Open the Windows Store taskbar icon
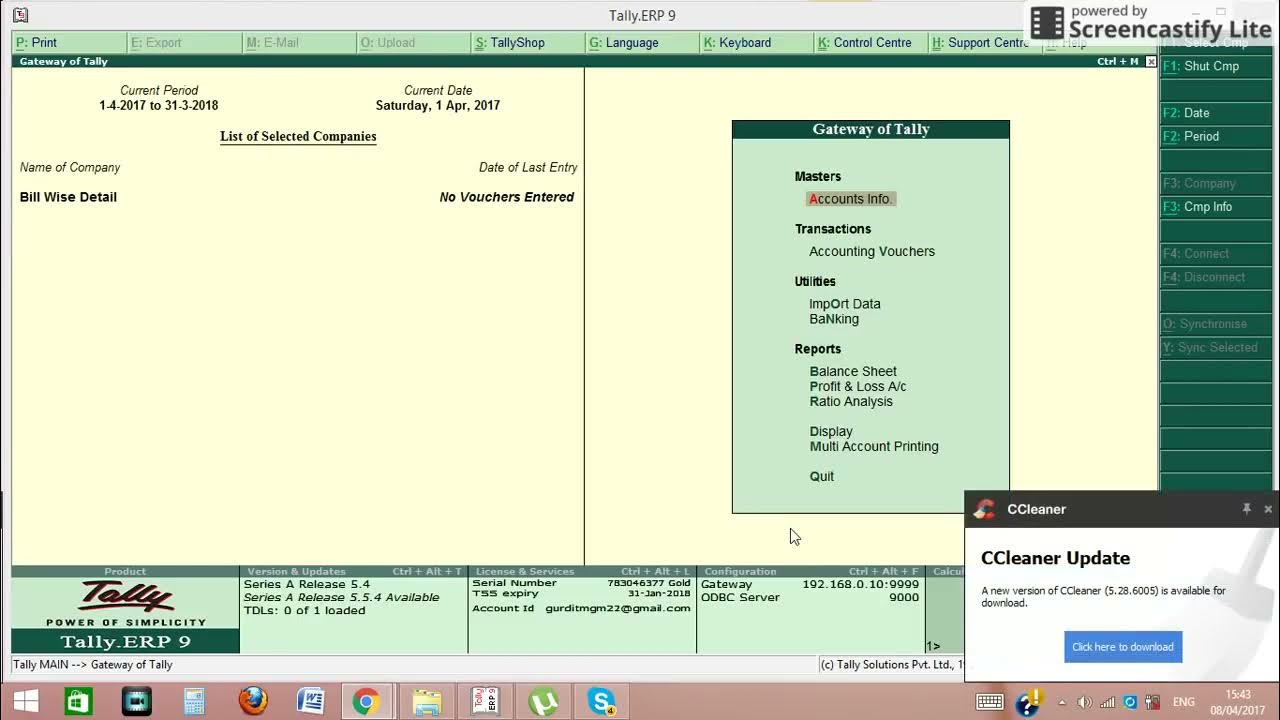Screen dimensions: 1280x720 point(79,702)
